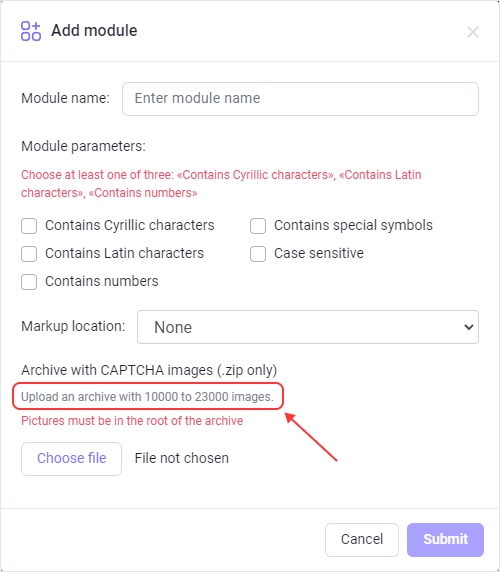Image resolution: width=500 pixels, height=572 pixels.
Task: Click the chevron arrow of Markup location
Action: click(469, 327)
